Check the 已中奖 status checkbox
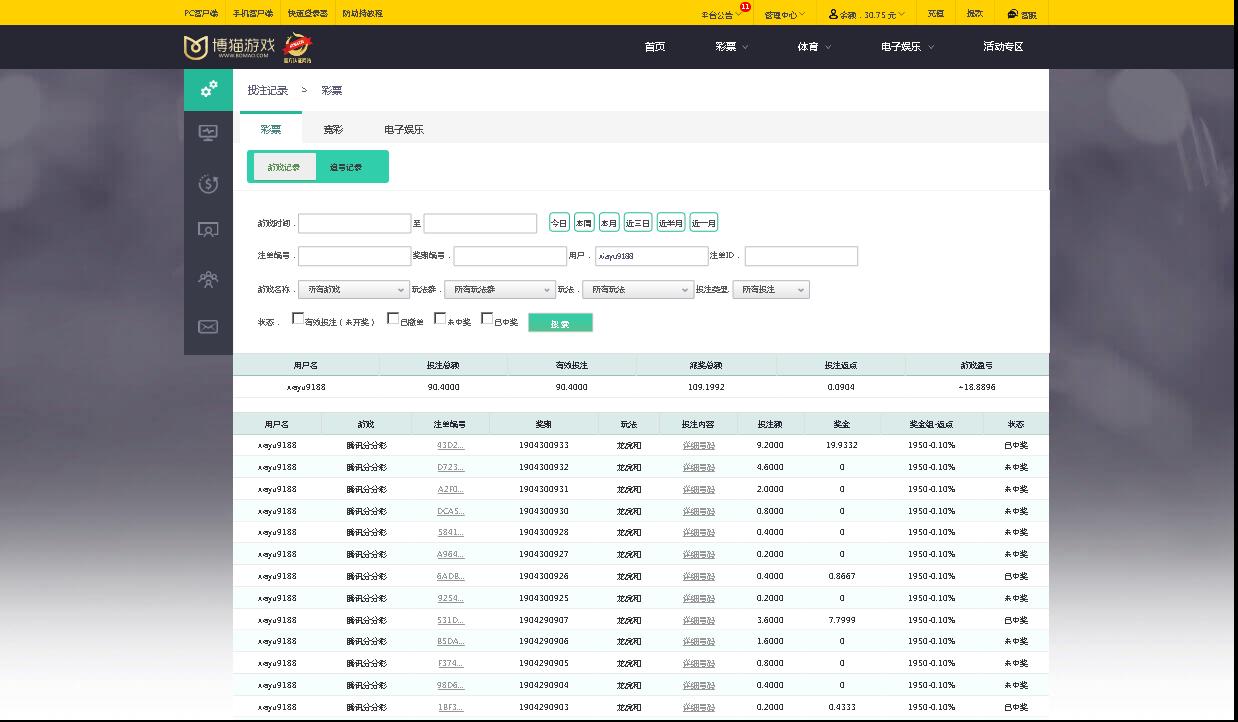Screen dimensions: 1238x722 coord(487,318)
